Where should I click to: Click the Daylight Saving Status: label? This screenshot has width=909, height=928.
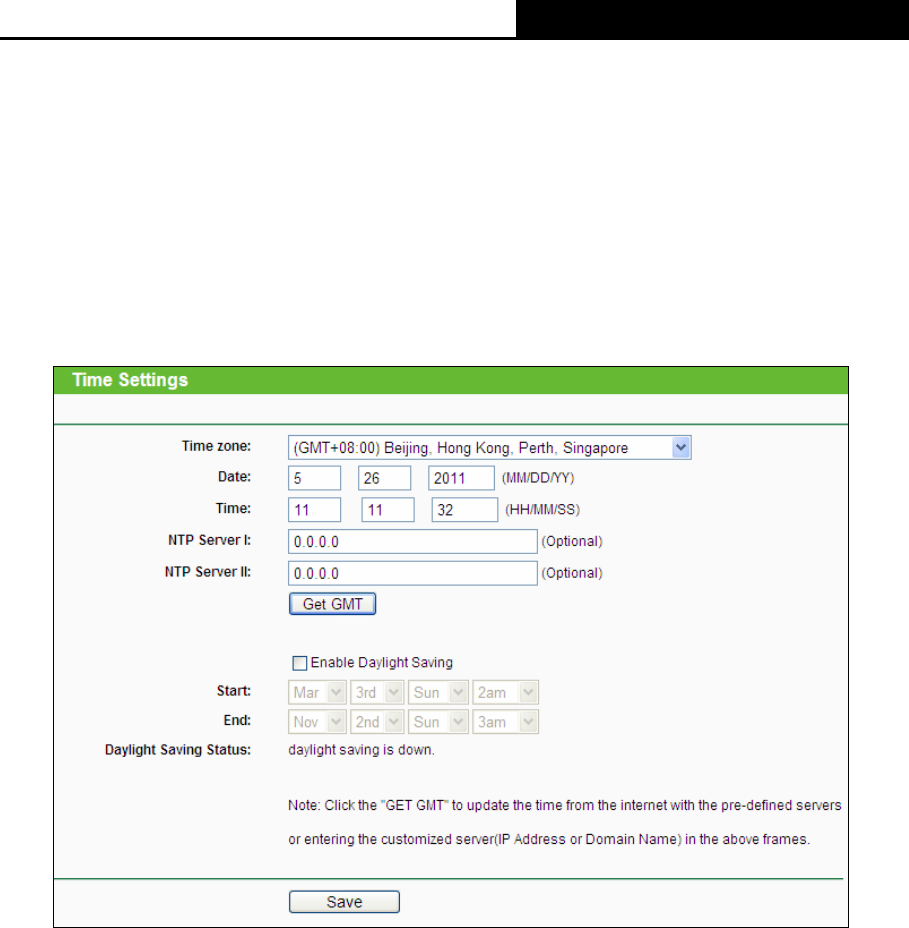click(x=178, y=750)
